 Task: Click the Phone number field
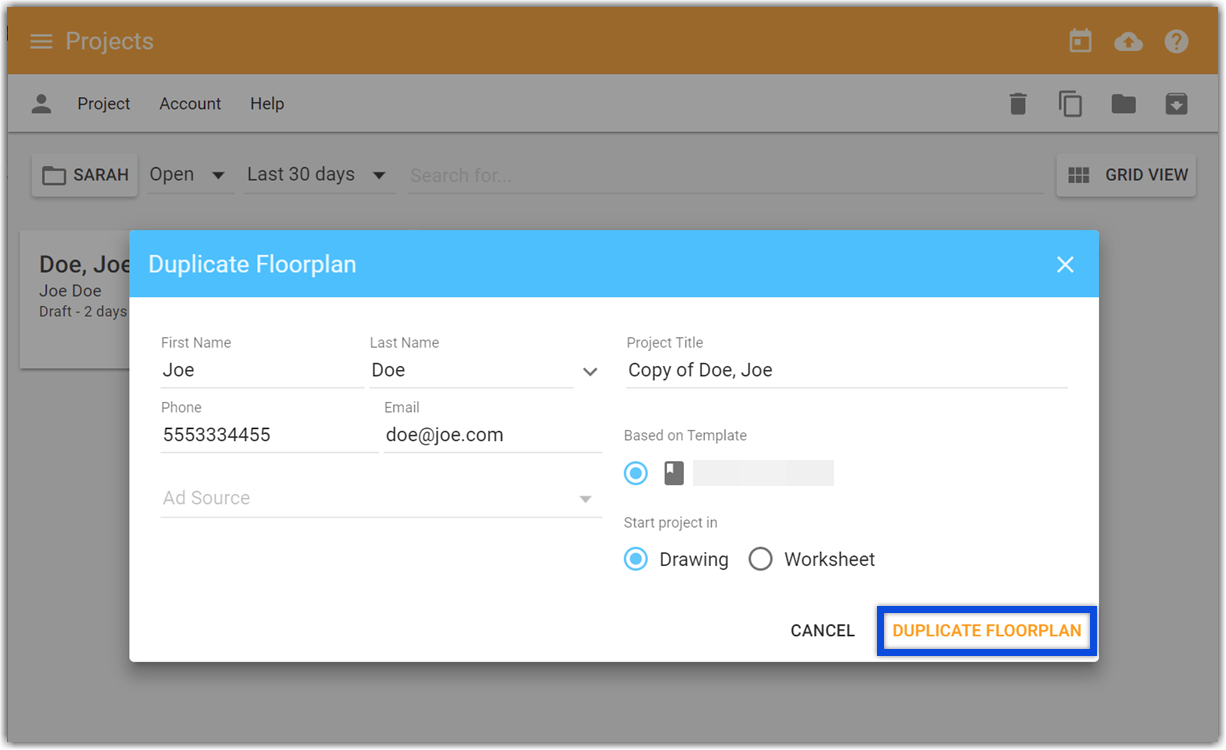pyautogui.click(x=269, y=435)
